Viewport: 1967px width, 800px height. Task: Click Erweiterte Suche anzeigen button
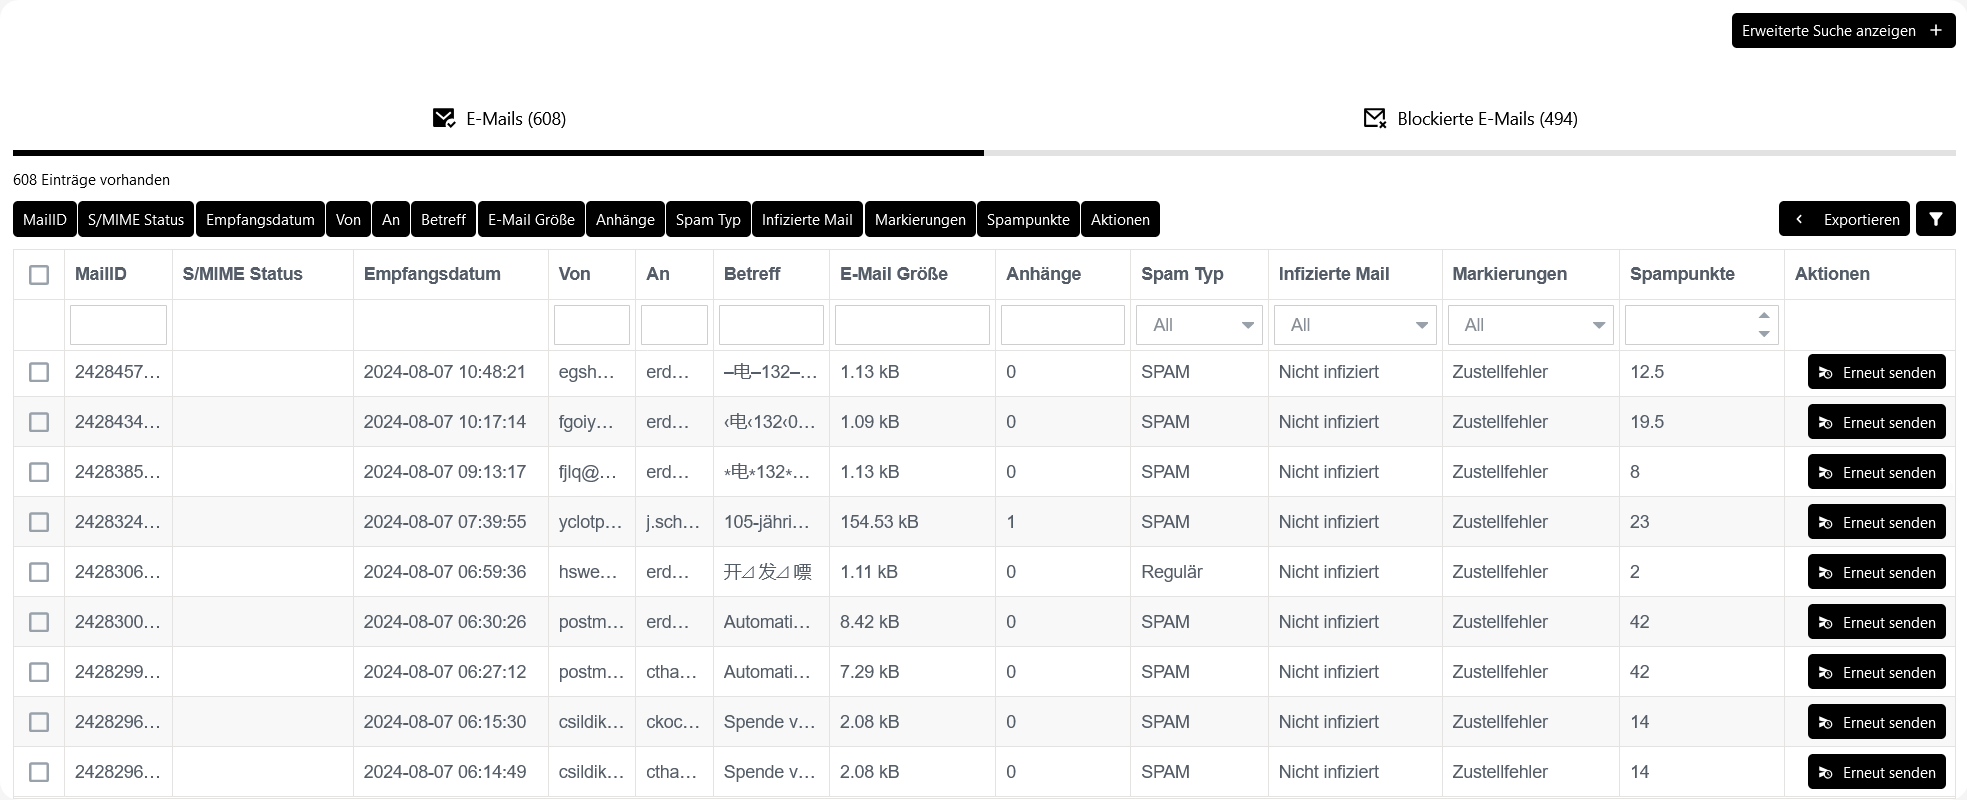pos(1843,30)
